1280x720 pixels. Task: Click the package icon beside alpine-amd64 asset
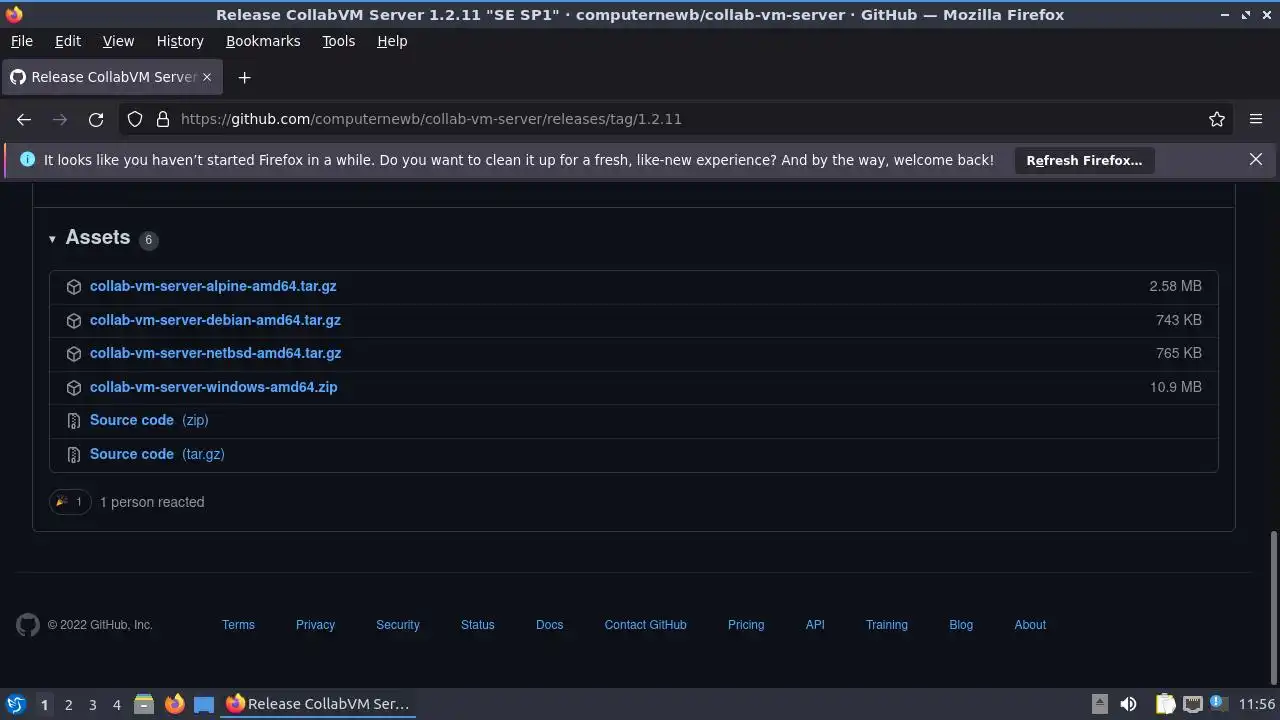point(74,287)
